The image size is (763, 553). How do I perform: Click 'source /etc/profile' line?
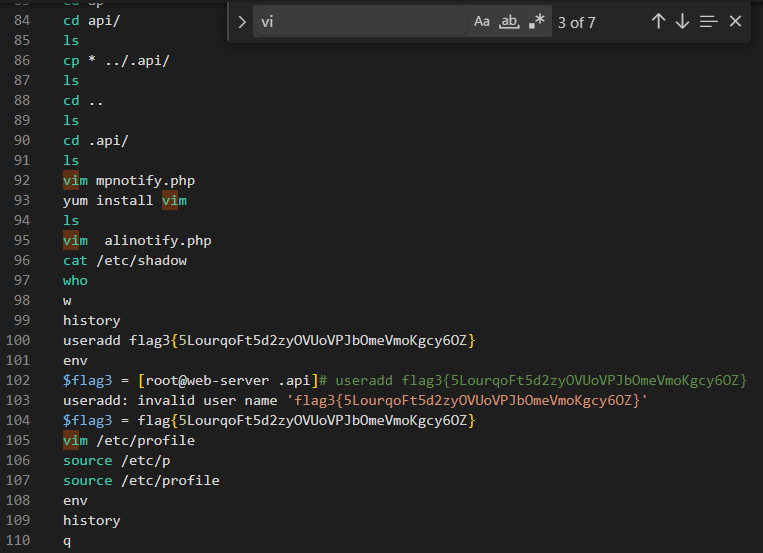(141, 480)
